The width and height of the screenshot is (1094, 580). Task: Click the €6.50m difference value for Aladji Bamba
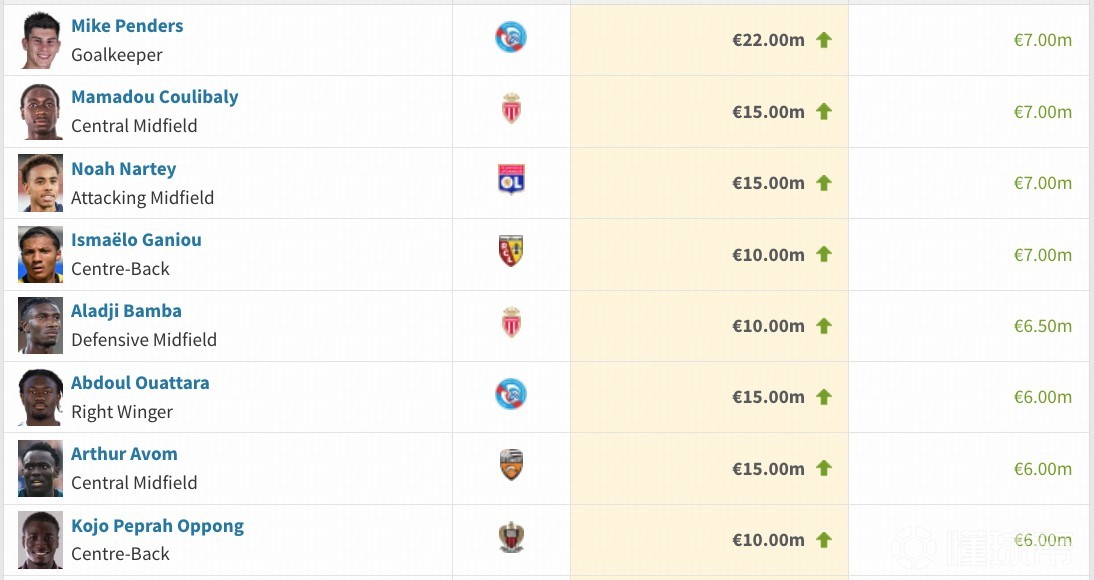click(x=1042, y=326)
